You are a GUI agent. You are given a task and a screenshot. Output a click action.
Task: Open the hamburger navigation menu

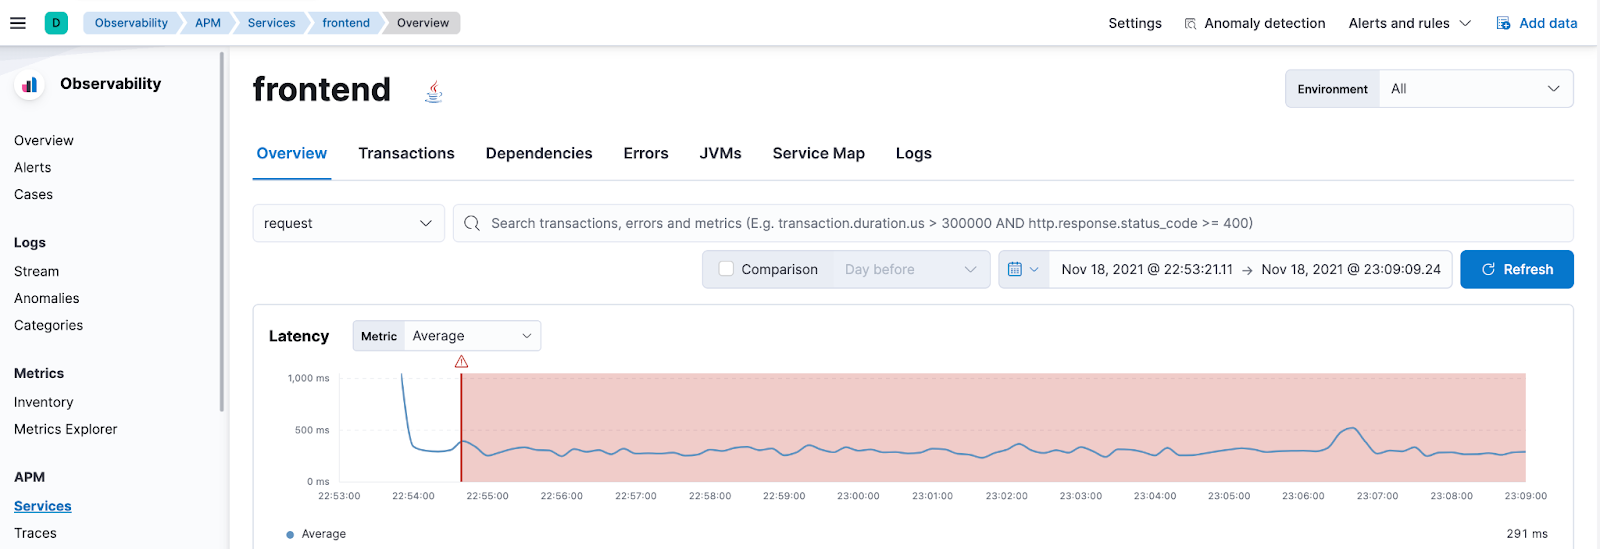[x=18, y=23]
